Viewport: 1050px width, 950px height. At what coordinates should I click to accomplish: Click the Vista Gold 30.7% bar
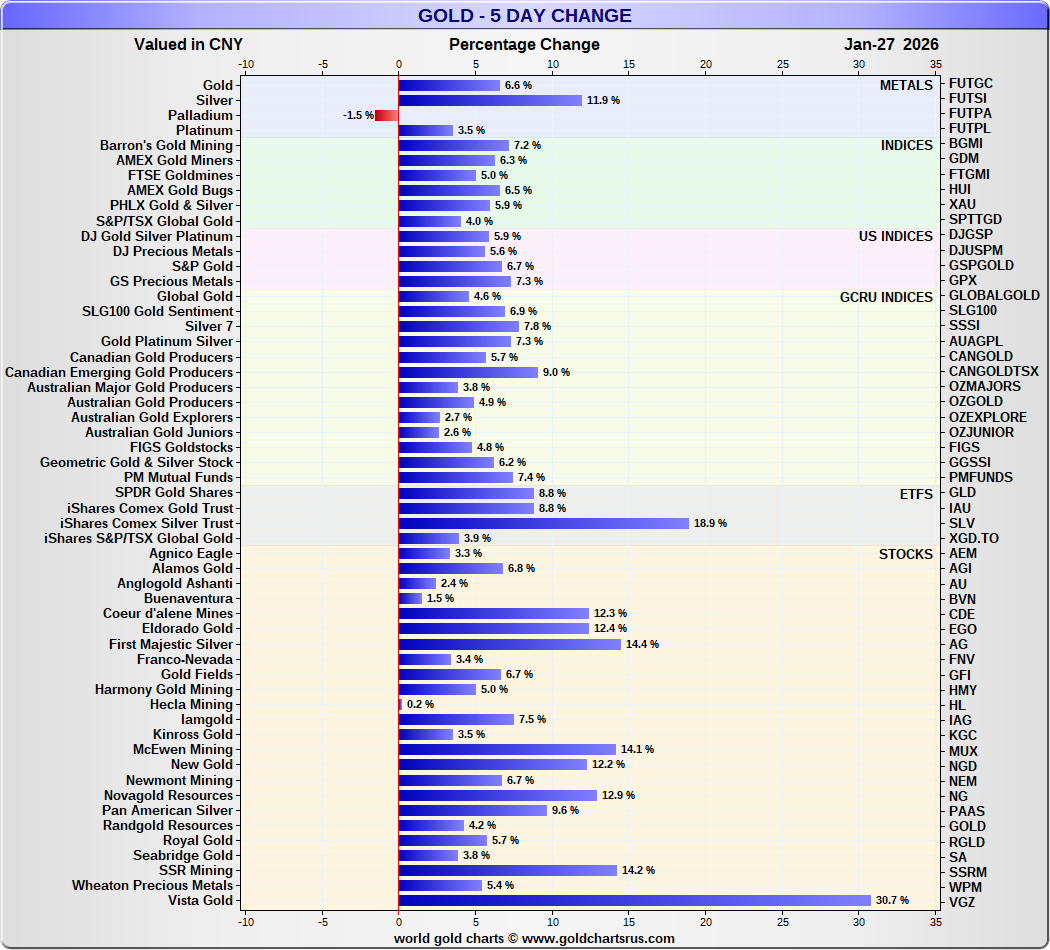click(634, 901)
